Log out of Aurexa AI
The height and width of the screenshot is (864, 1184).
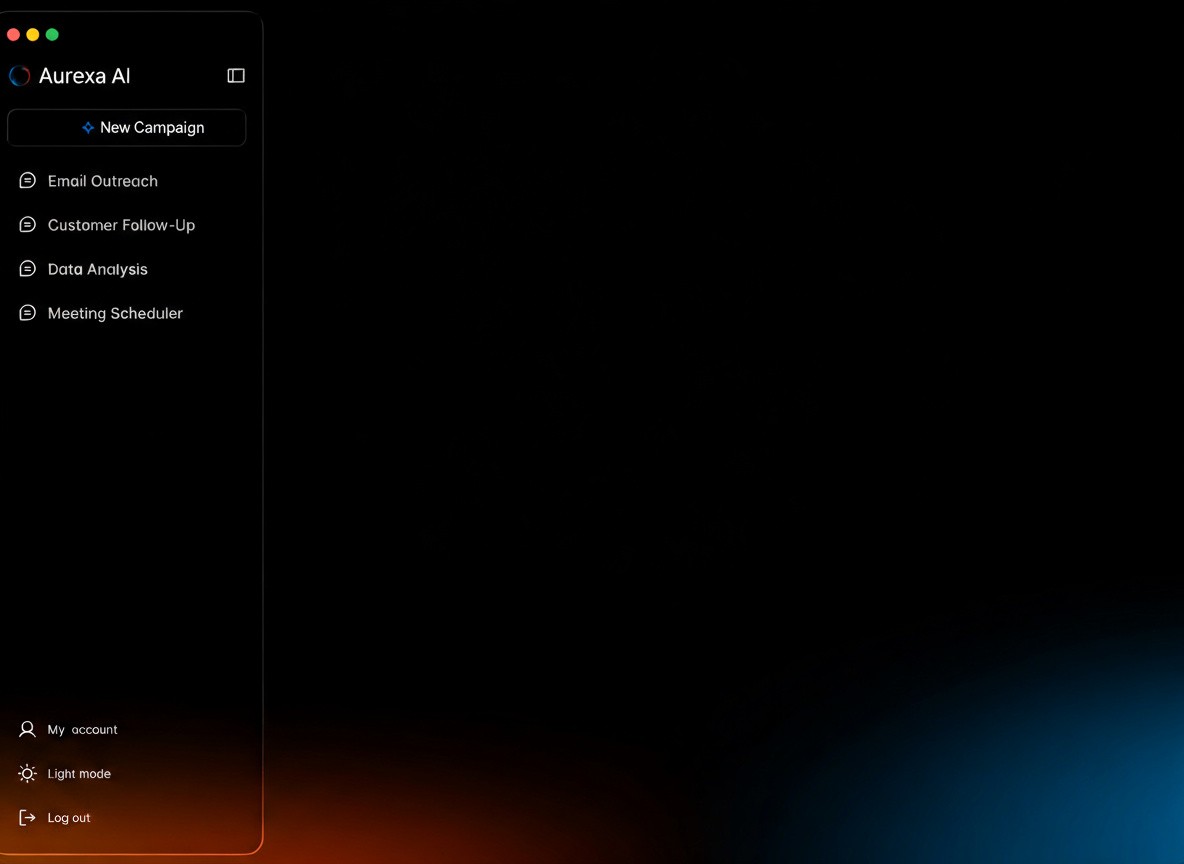[x=54, y=817]
